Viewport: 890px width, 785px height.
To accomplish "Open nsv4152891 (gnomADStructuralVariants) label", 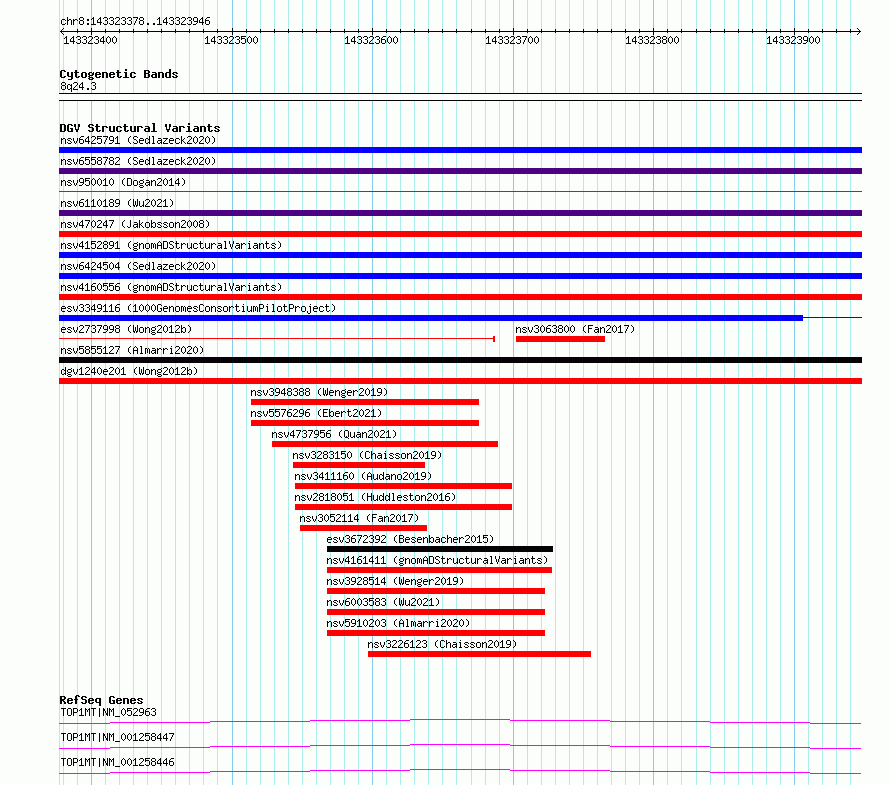I will click(x=171, y=245).
